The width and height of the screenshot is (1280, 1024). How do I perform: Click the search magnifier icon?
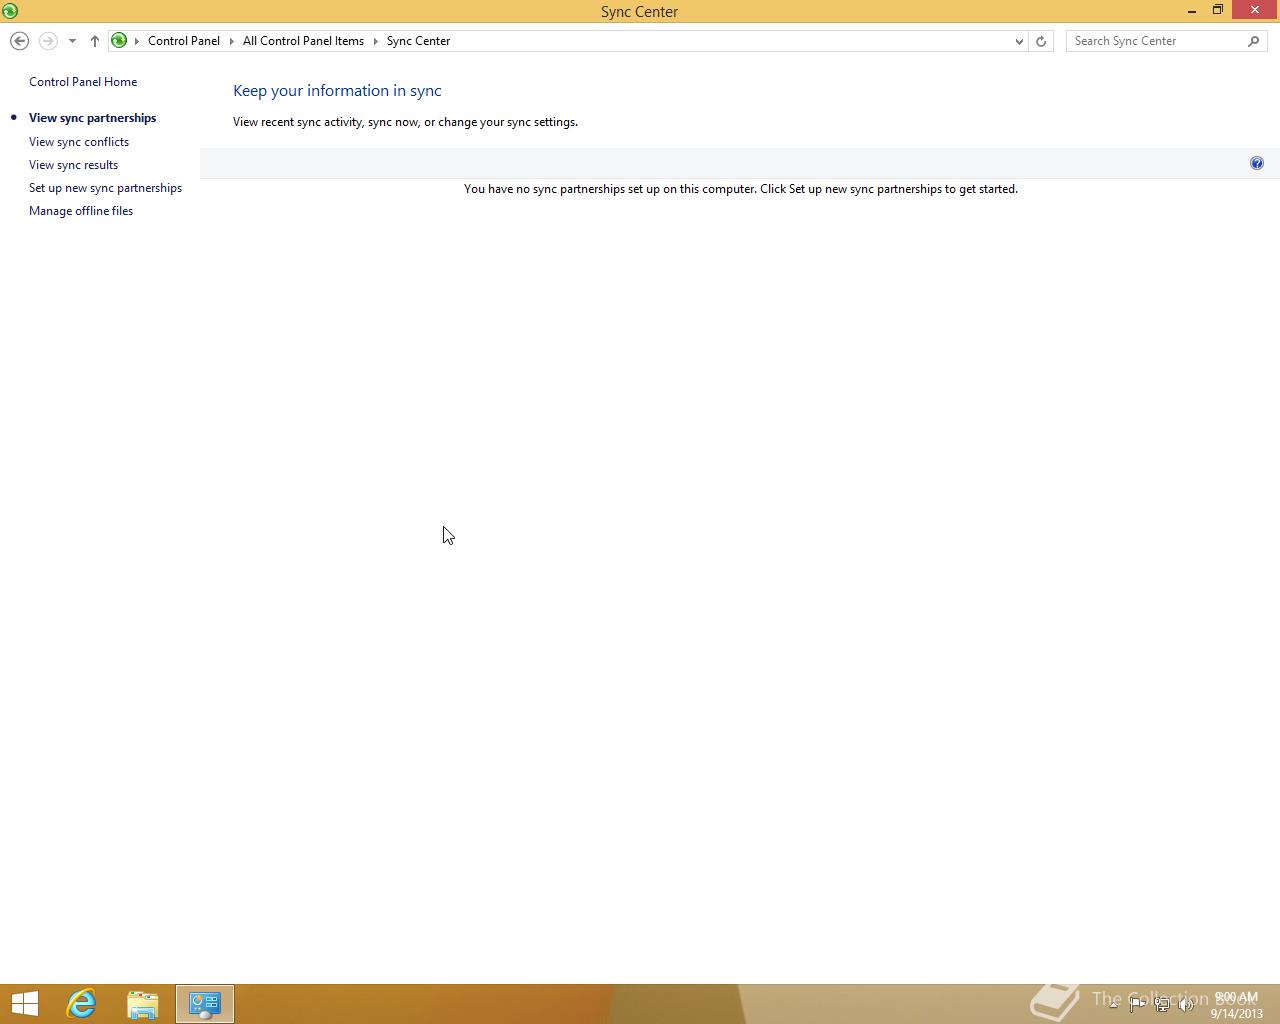click(1254, 41)
